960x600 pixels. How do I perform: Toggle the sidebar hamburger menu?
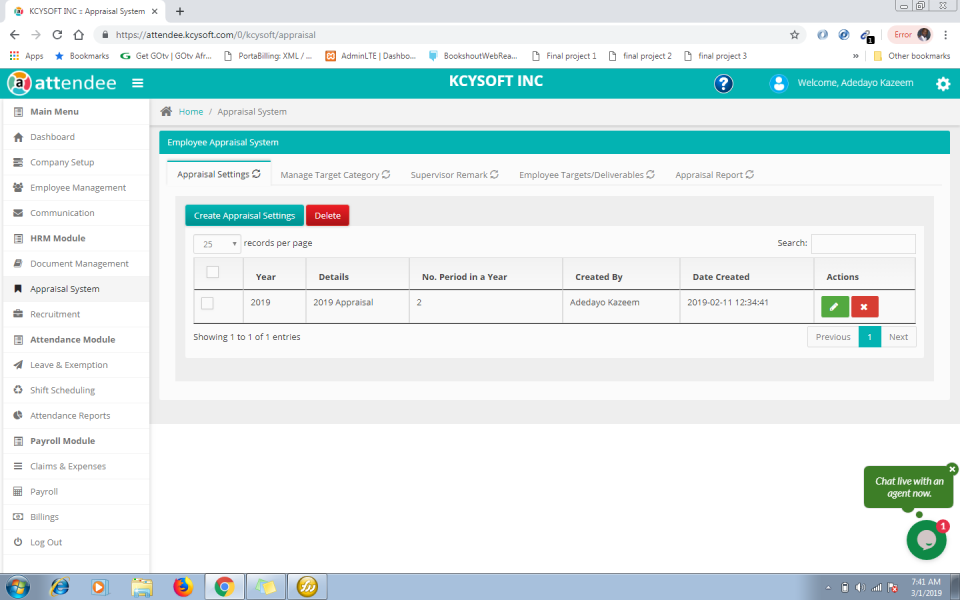(138, 83)
